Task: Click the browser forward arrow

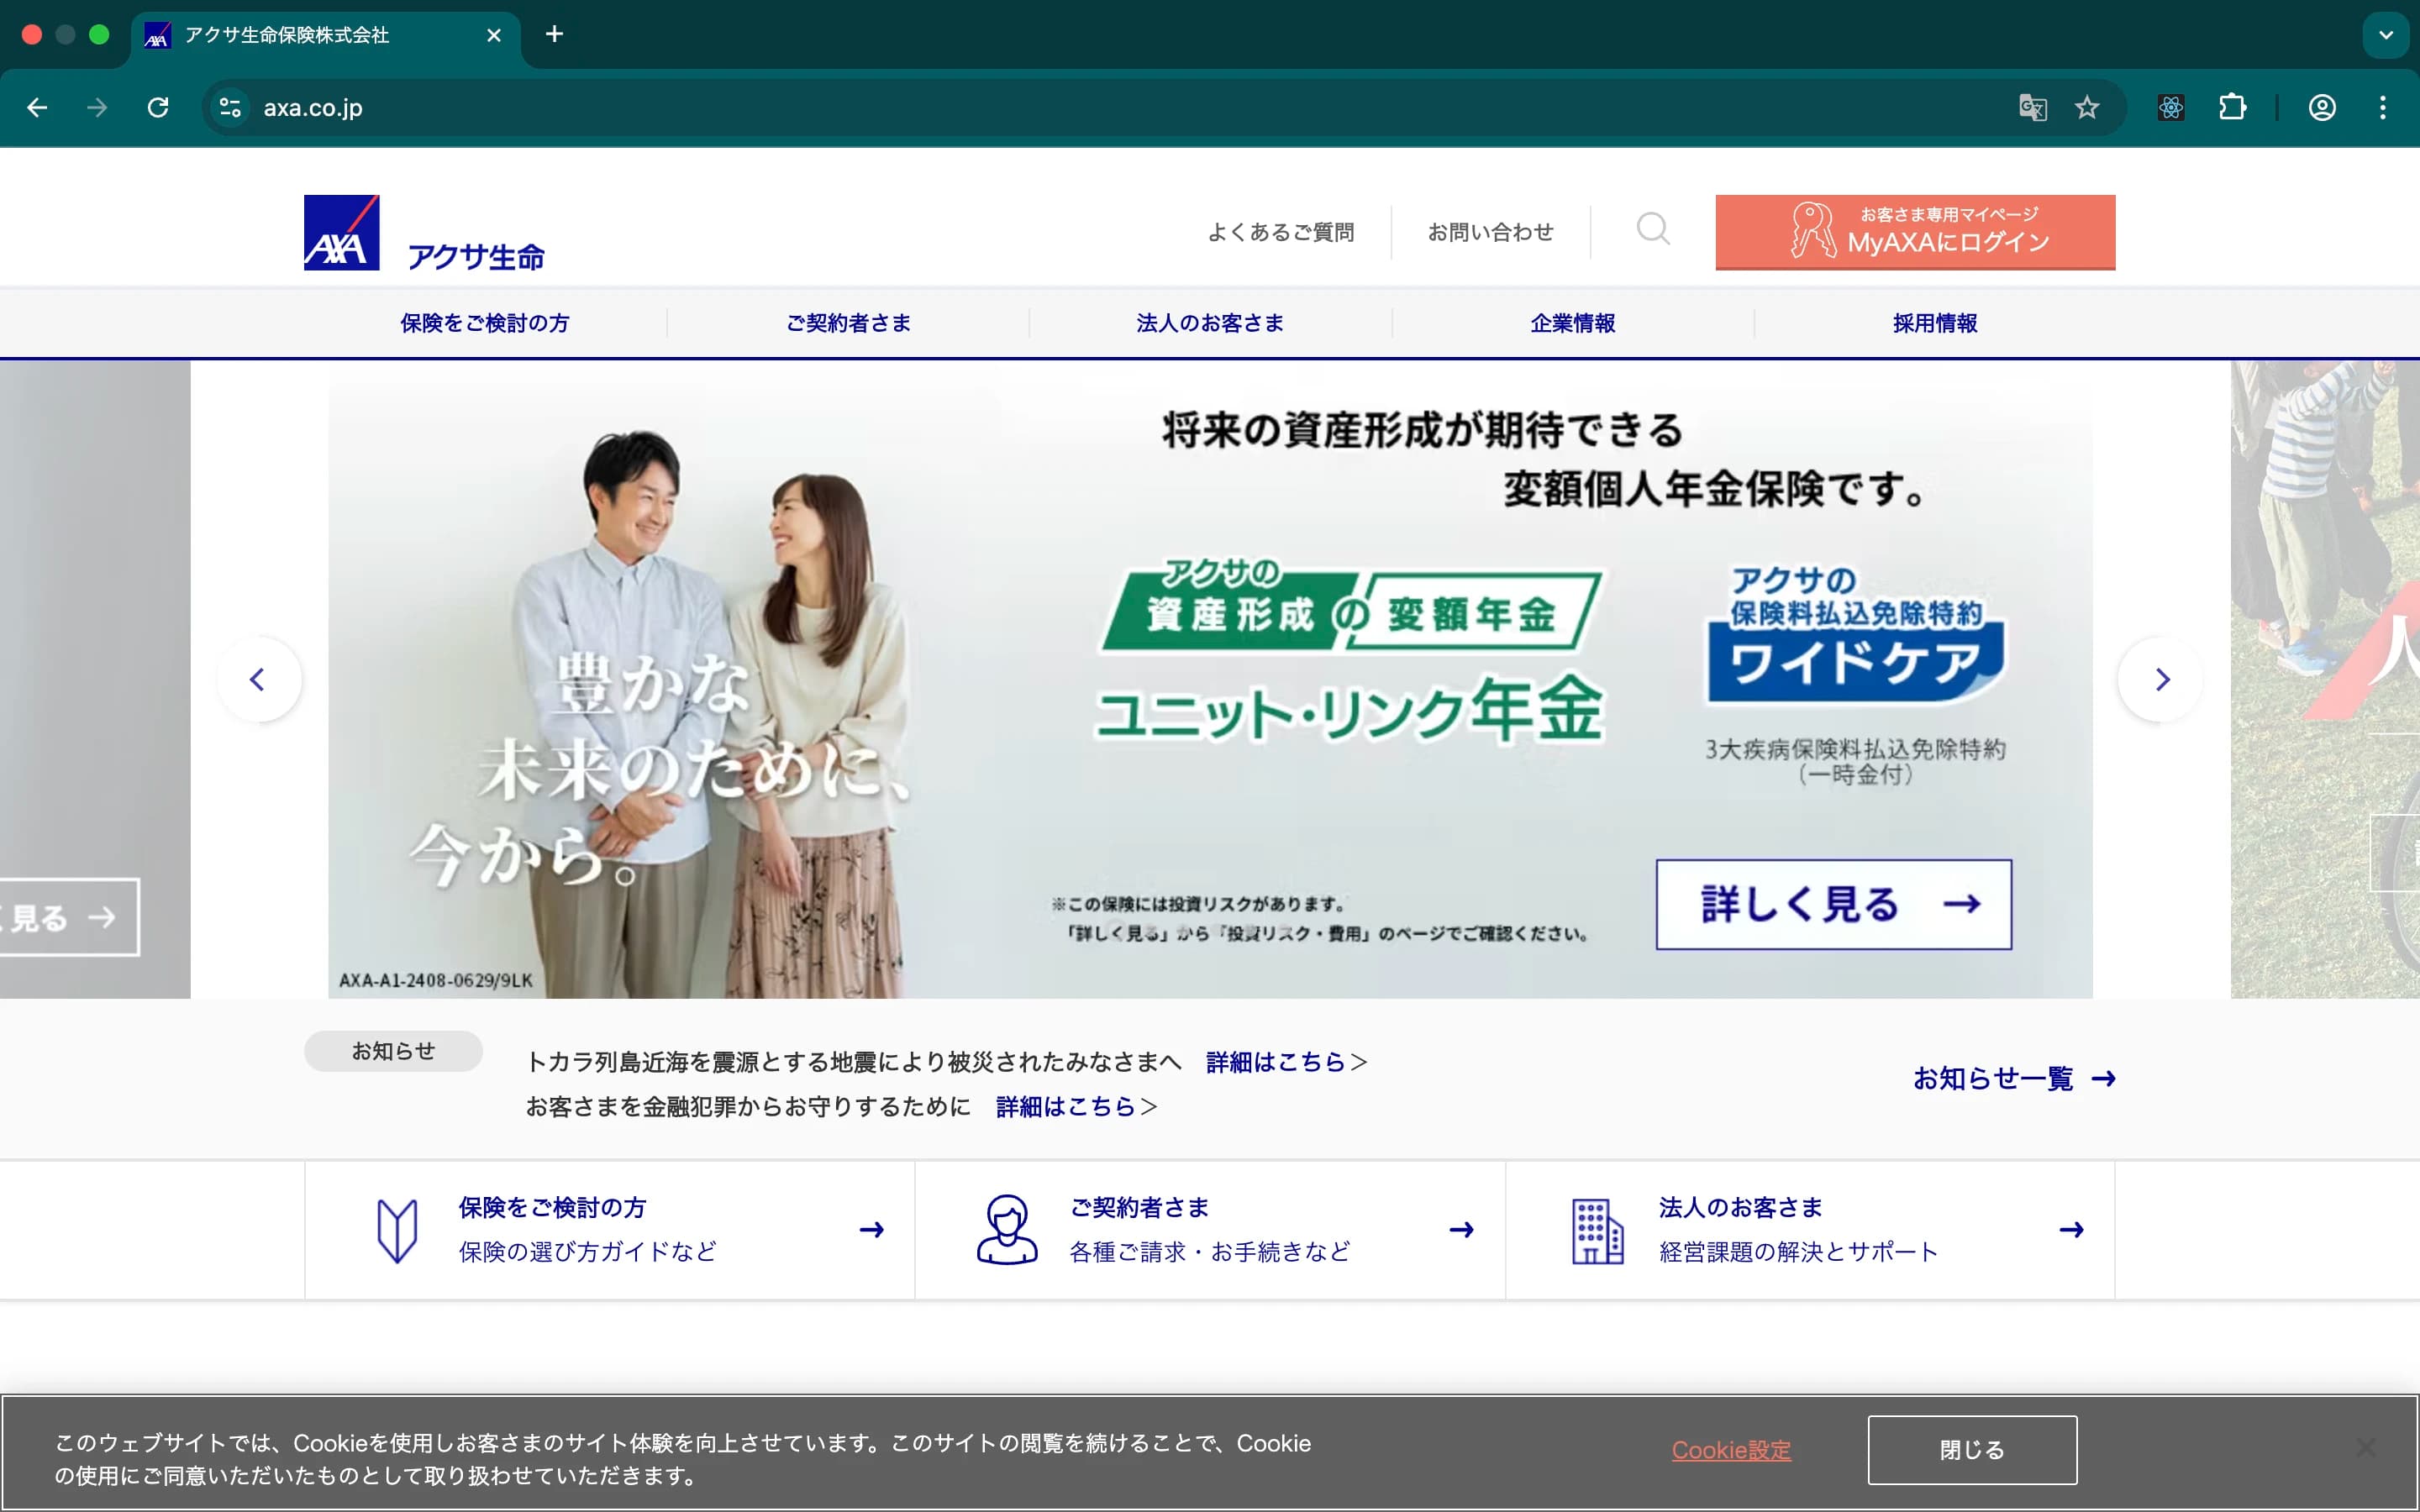Action: pyautogui.click(x=97, y=107)
